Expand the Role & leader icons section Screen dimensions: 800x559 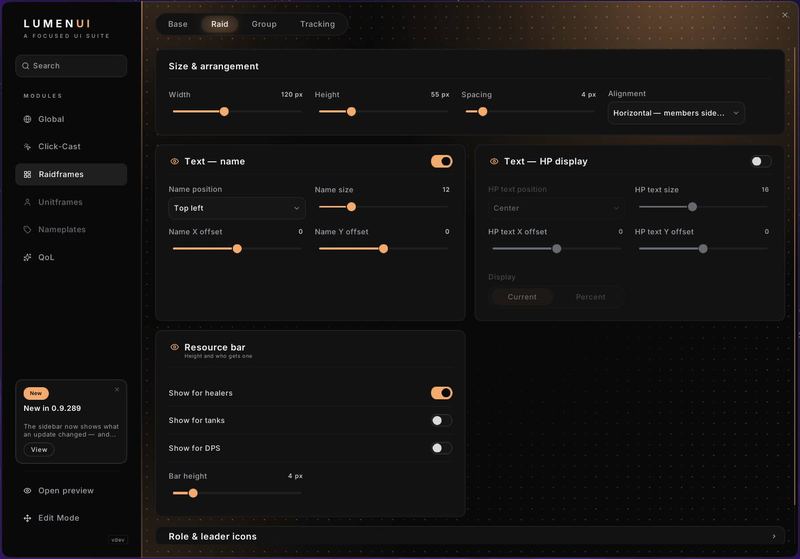(470, 536)
